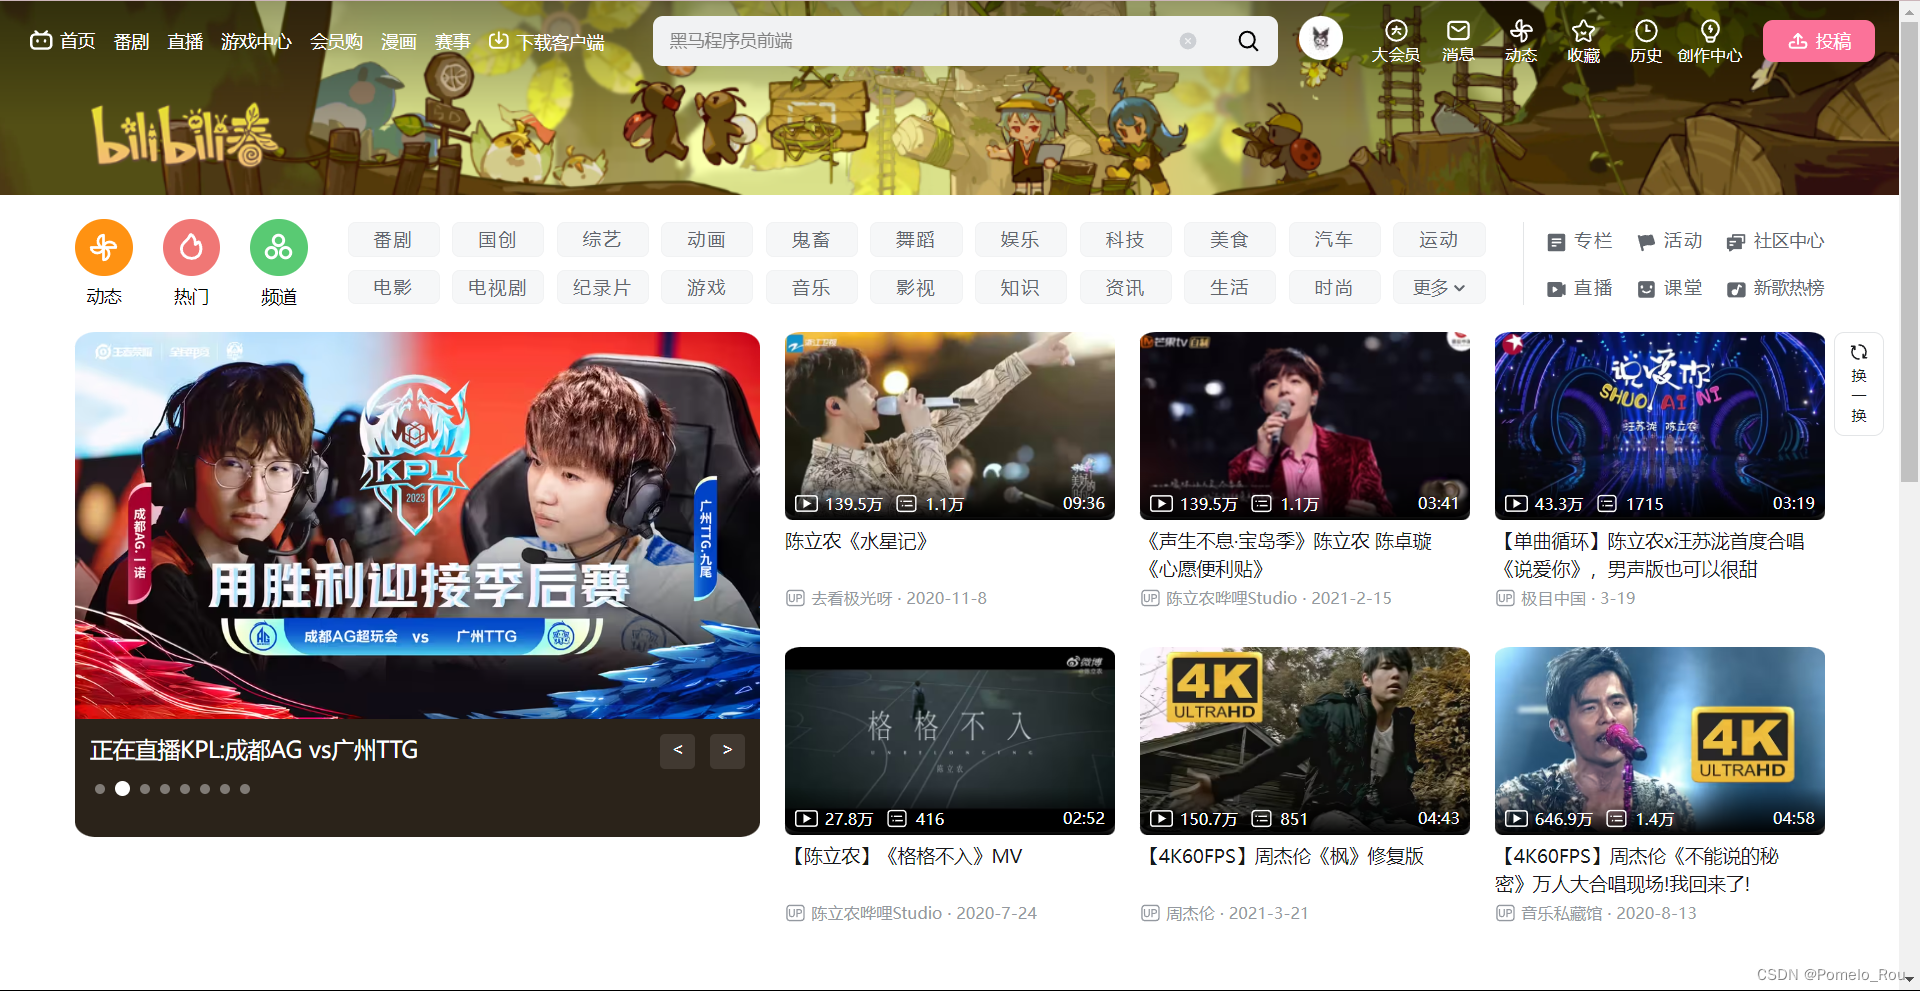
Task: Select the 汽车 category
Action: (x=1334, y=240)
